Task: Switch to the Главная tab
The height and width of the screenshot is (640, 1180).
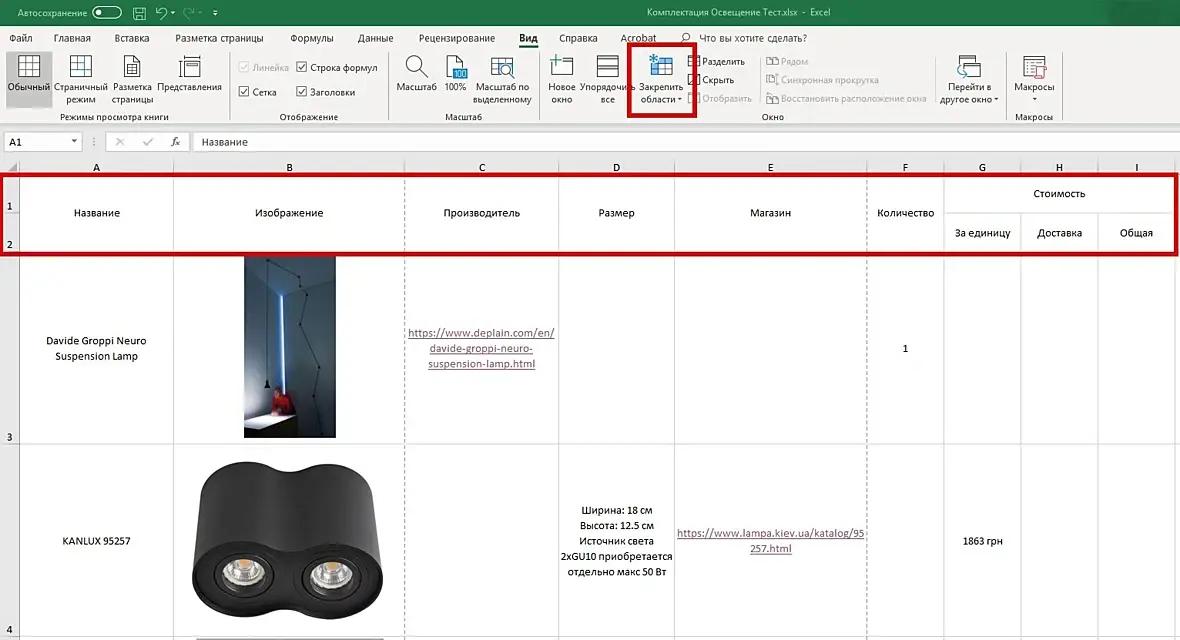Action: 72,38
